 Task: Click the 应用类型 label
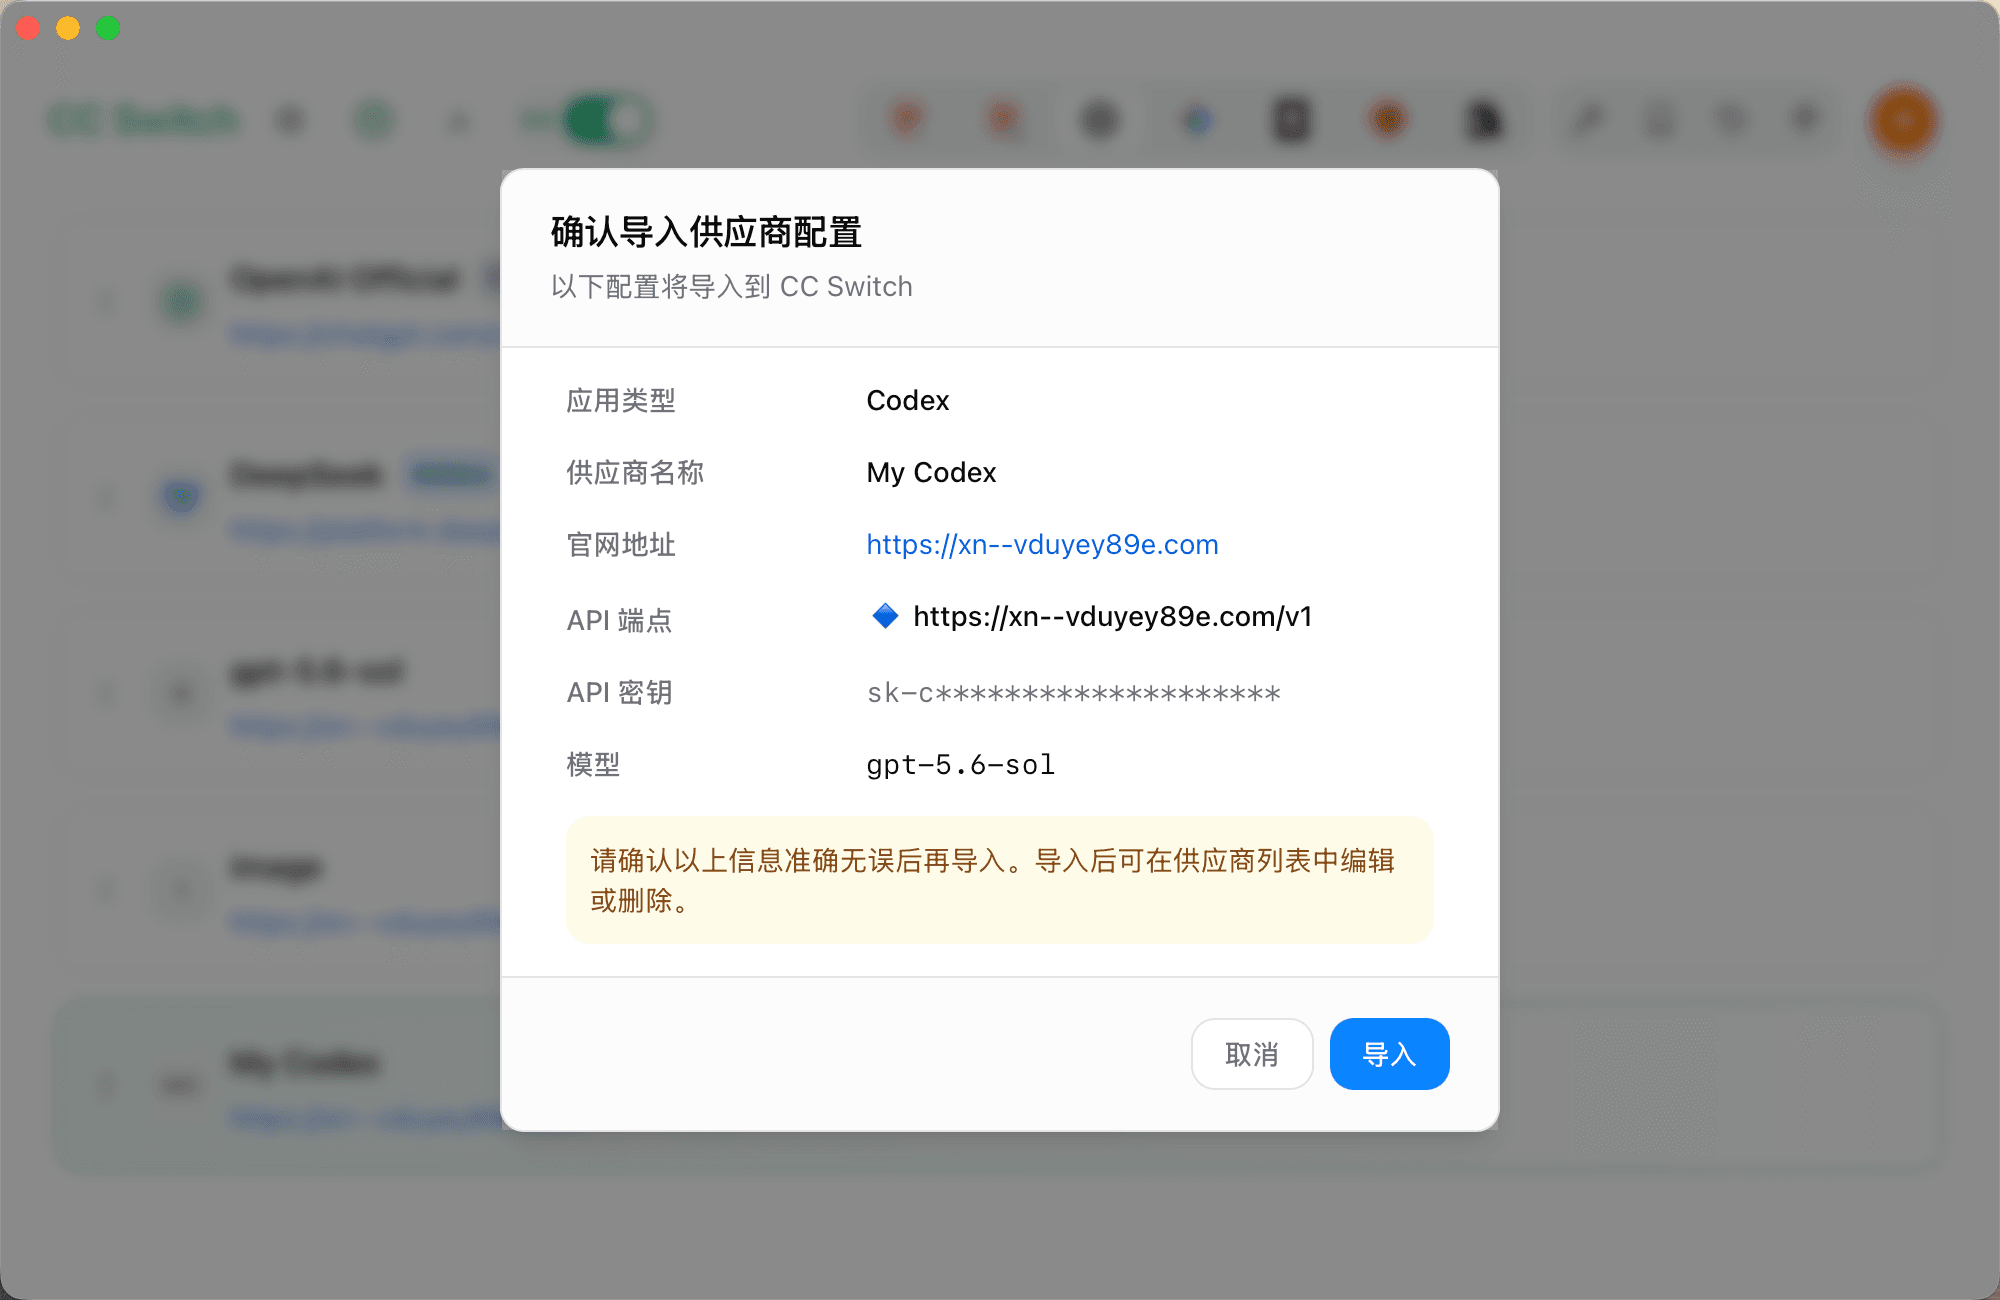click(x=621, y=400)
